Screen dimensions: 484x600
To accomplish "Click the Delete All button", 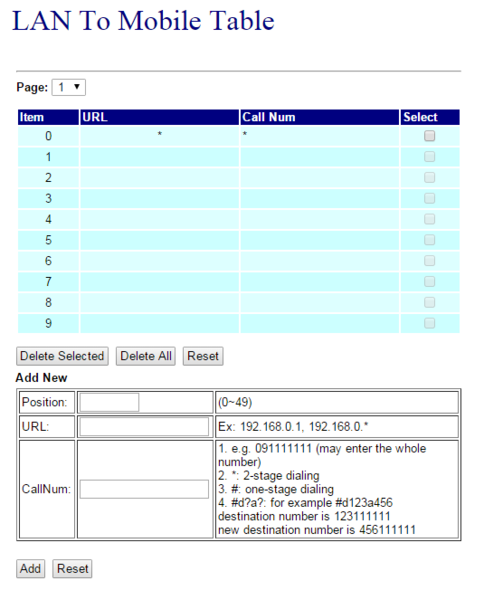I will coord(146,356).
